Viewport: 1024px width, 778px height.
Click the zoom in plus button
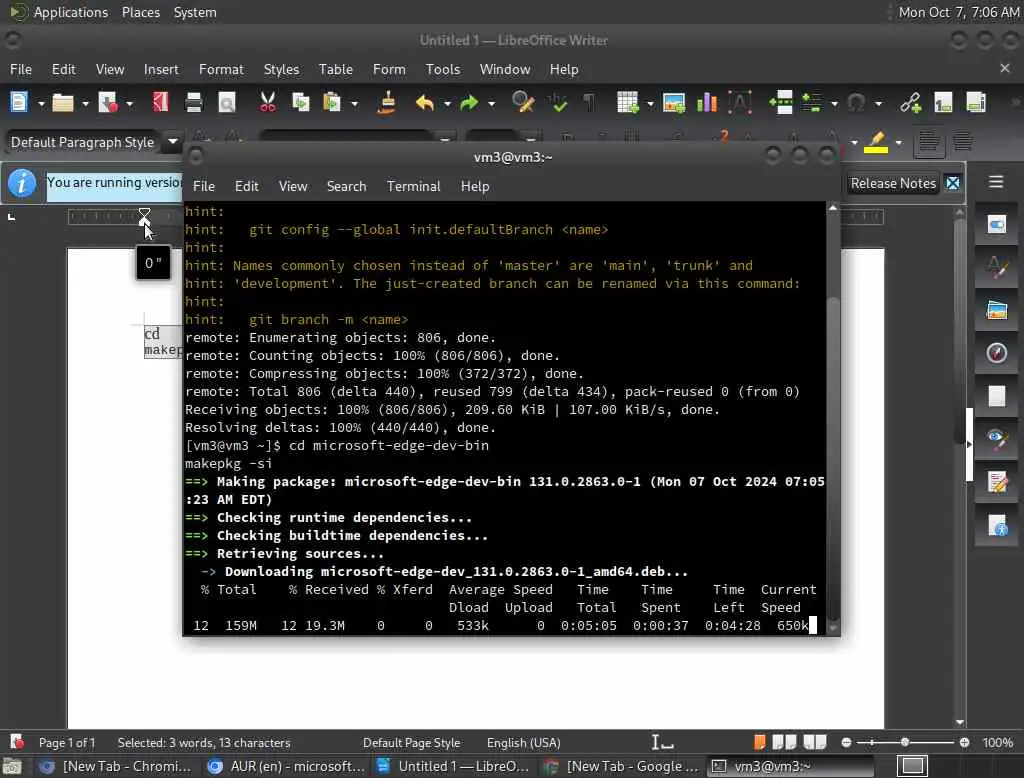pos(964,743)
